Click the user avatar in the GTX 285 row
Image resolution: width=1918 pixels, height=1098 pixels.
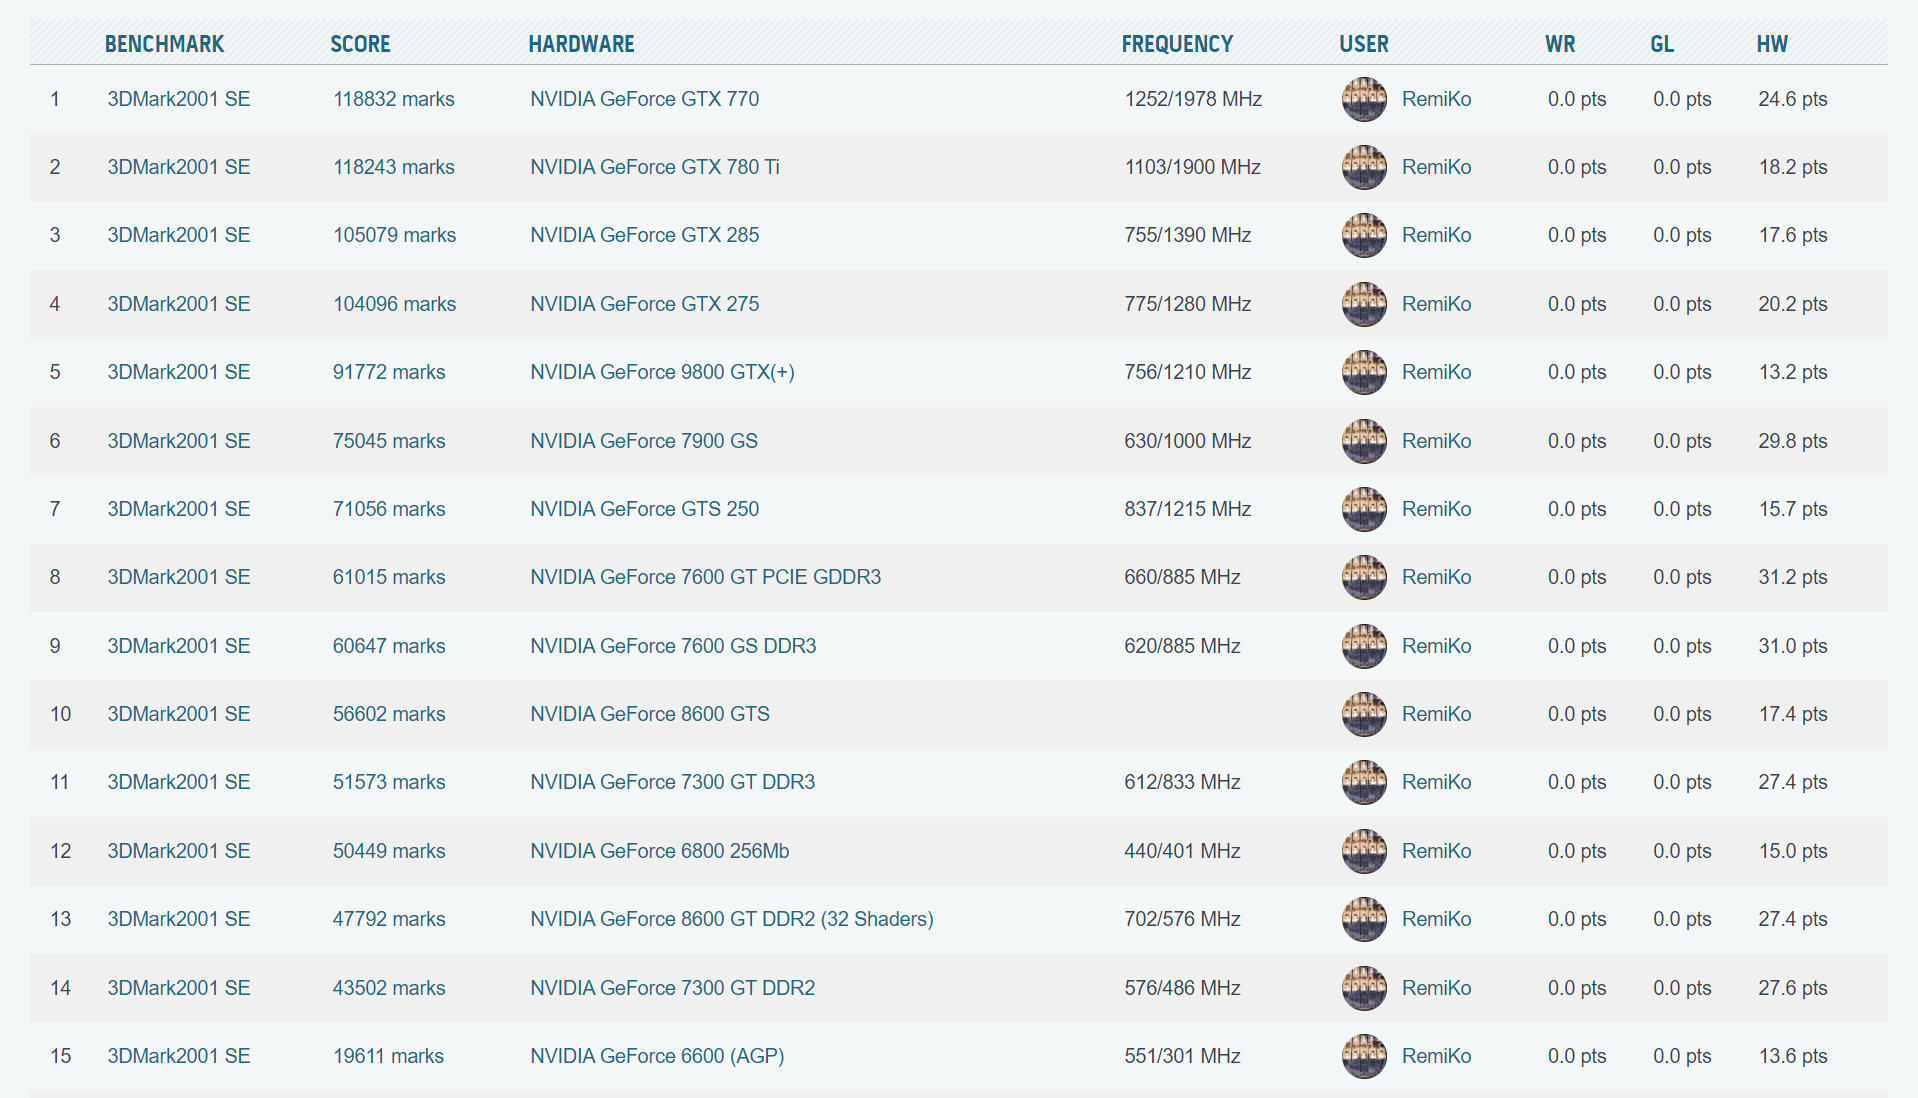(1363, 235)
